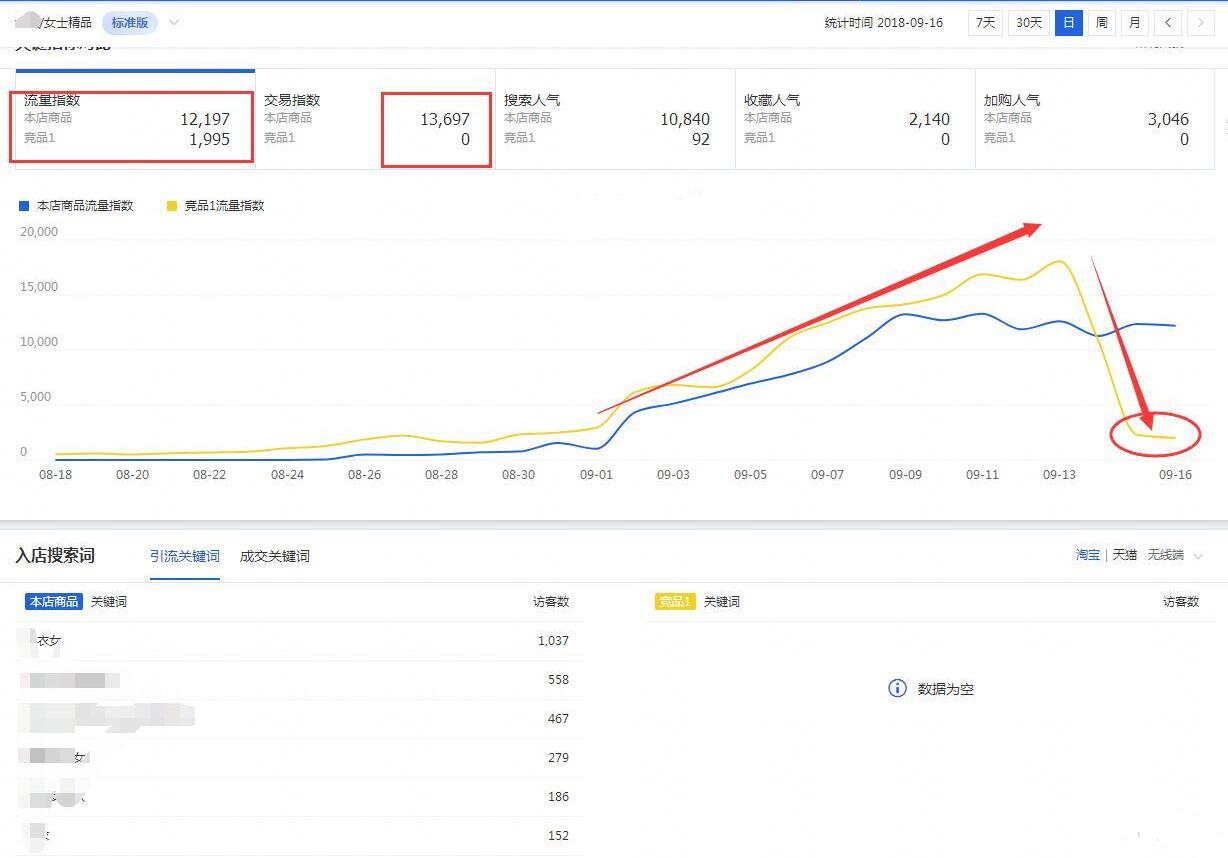Click the 本店商品 blue tag
The image size is (1228, 858).
pos(54,602)
